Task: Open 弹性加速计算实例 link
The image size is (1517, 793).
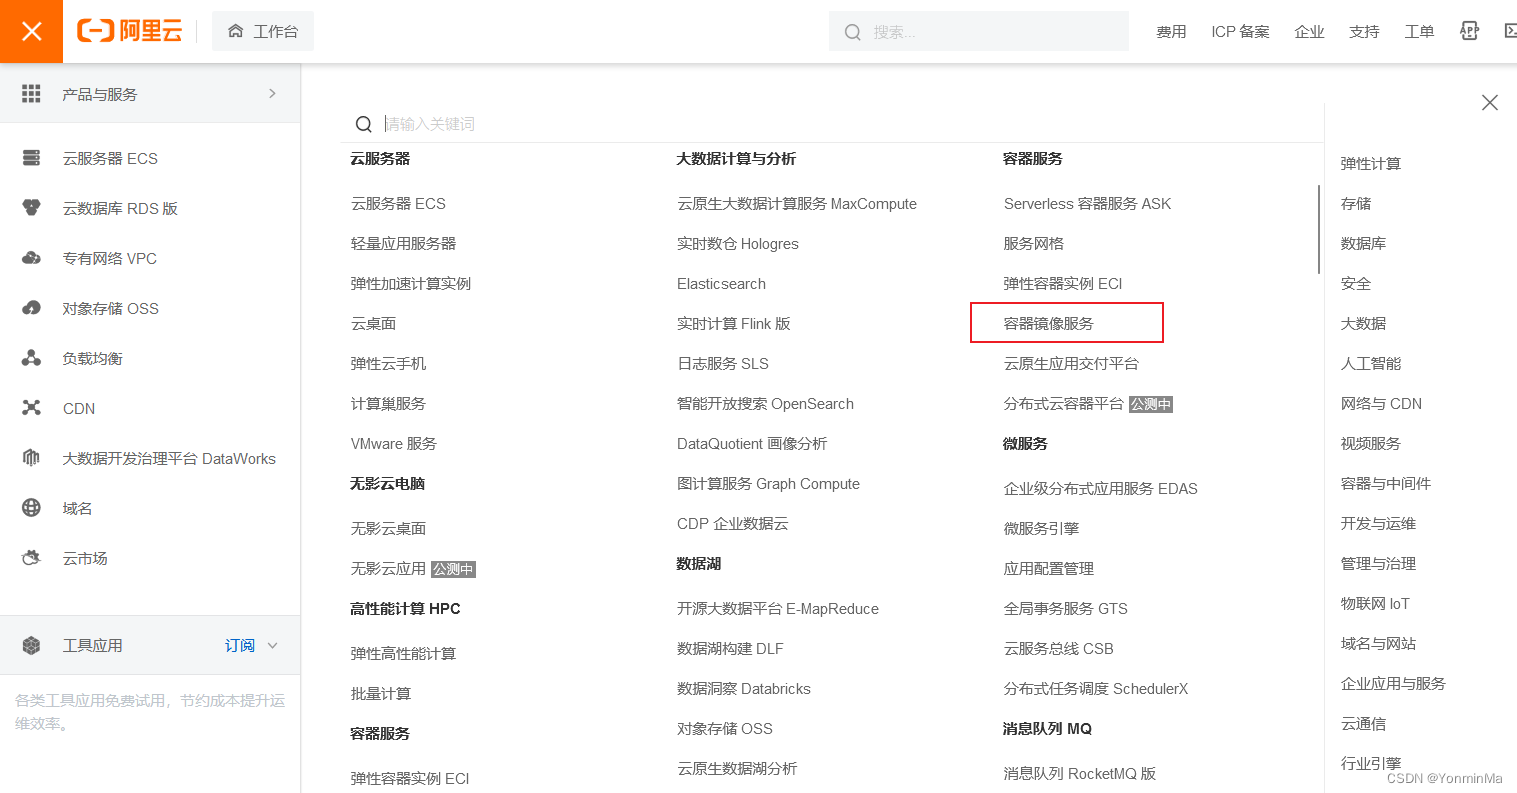Action: pyautogui.click(x=410, y=283)
